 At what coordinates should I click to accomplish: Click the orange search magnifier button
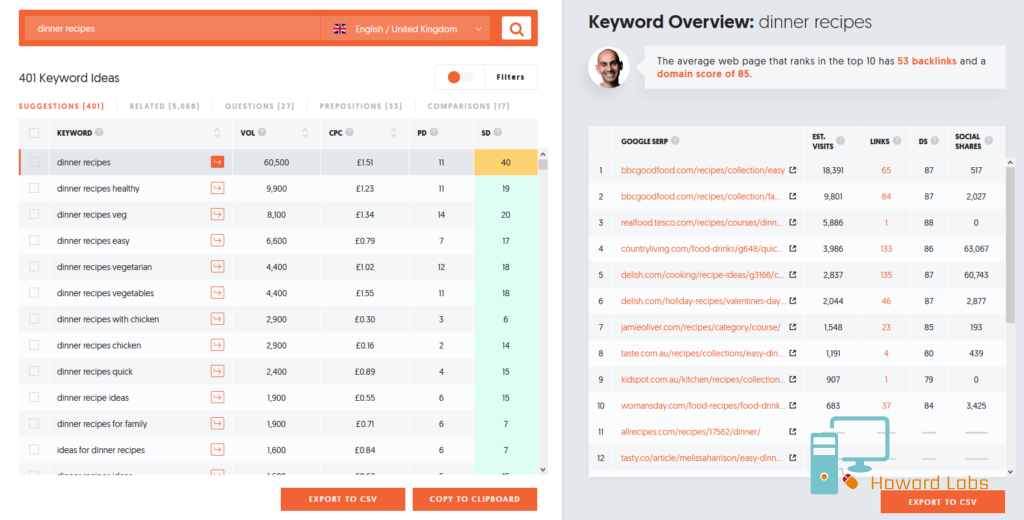pos(516,29)
